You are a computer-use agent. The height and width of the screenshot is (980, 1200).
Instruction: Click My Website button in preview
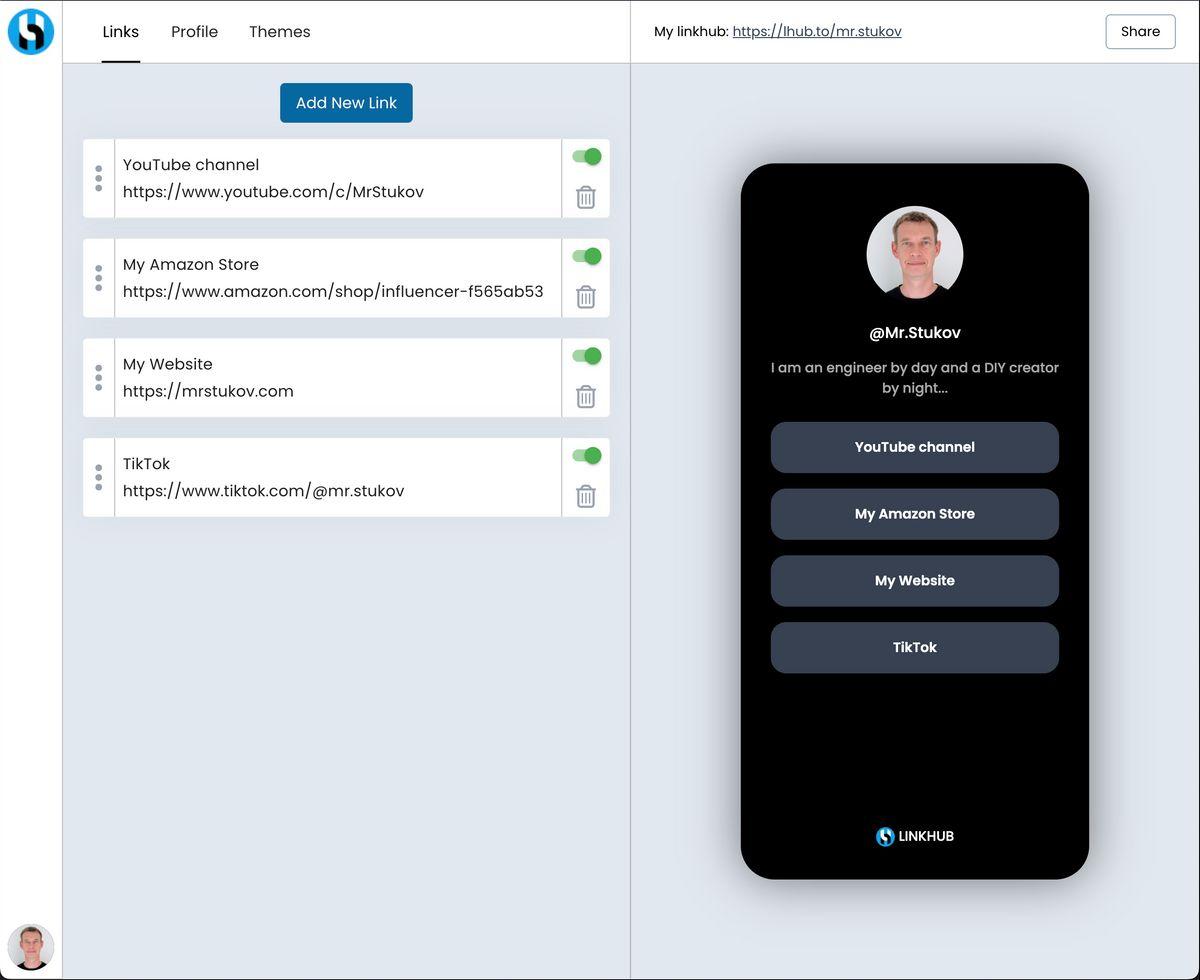[915, 581]
